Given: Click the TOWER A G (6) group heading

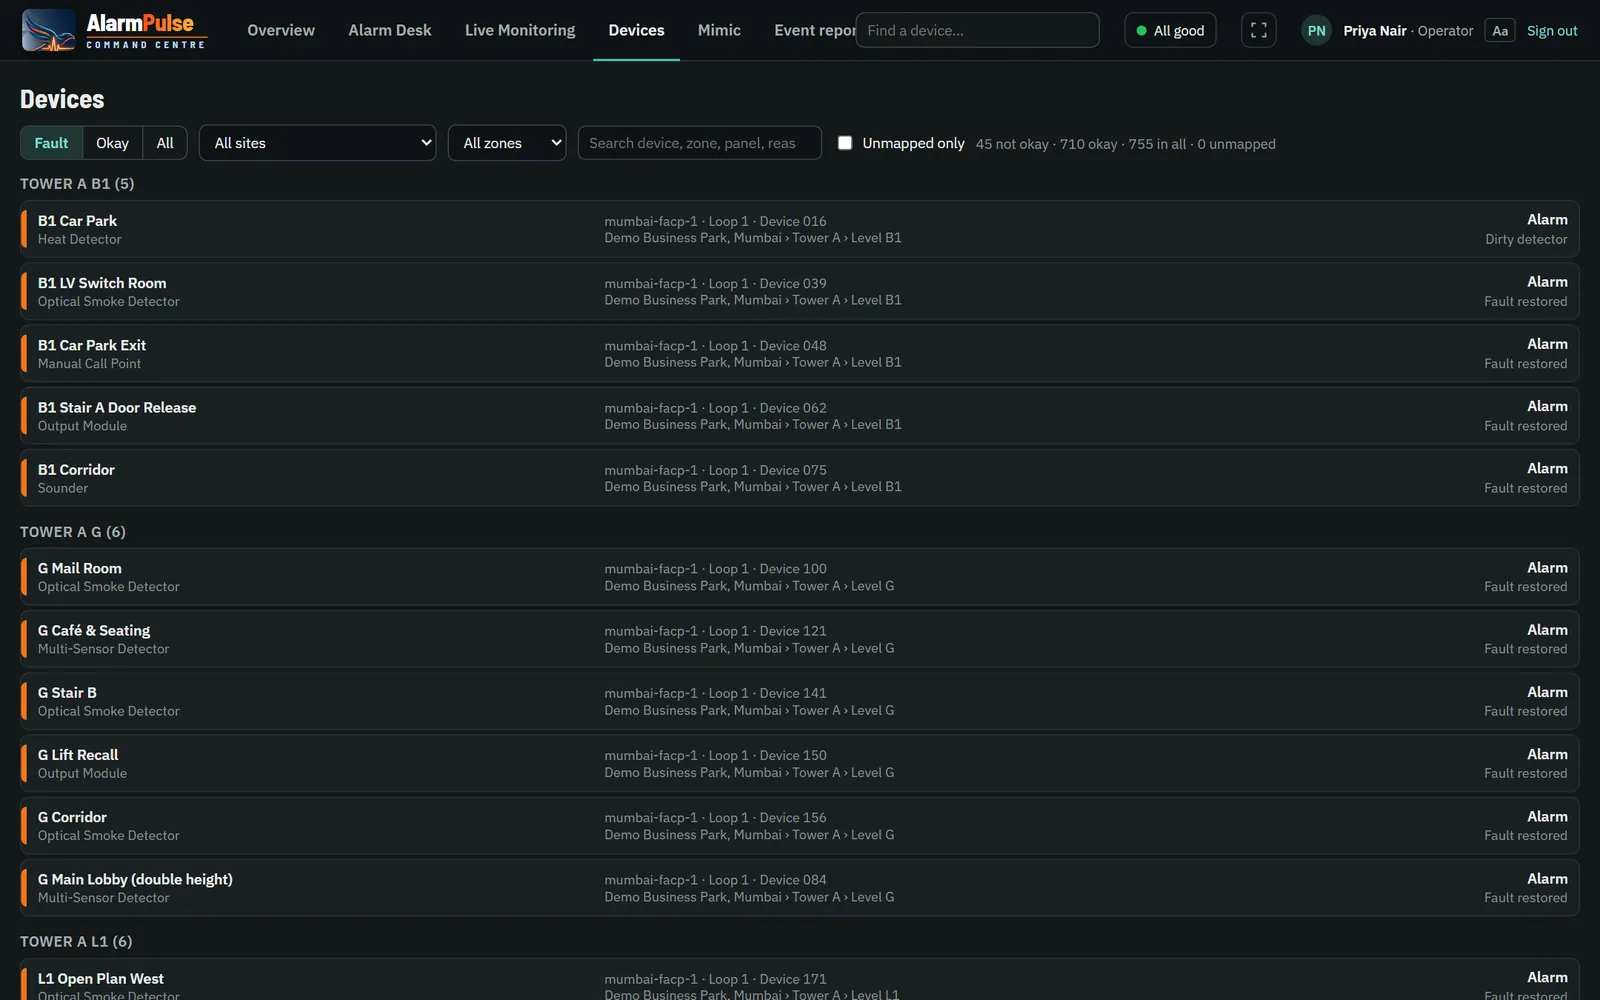Looking at the screenshot, I should tap(73, 532).
